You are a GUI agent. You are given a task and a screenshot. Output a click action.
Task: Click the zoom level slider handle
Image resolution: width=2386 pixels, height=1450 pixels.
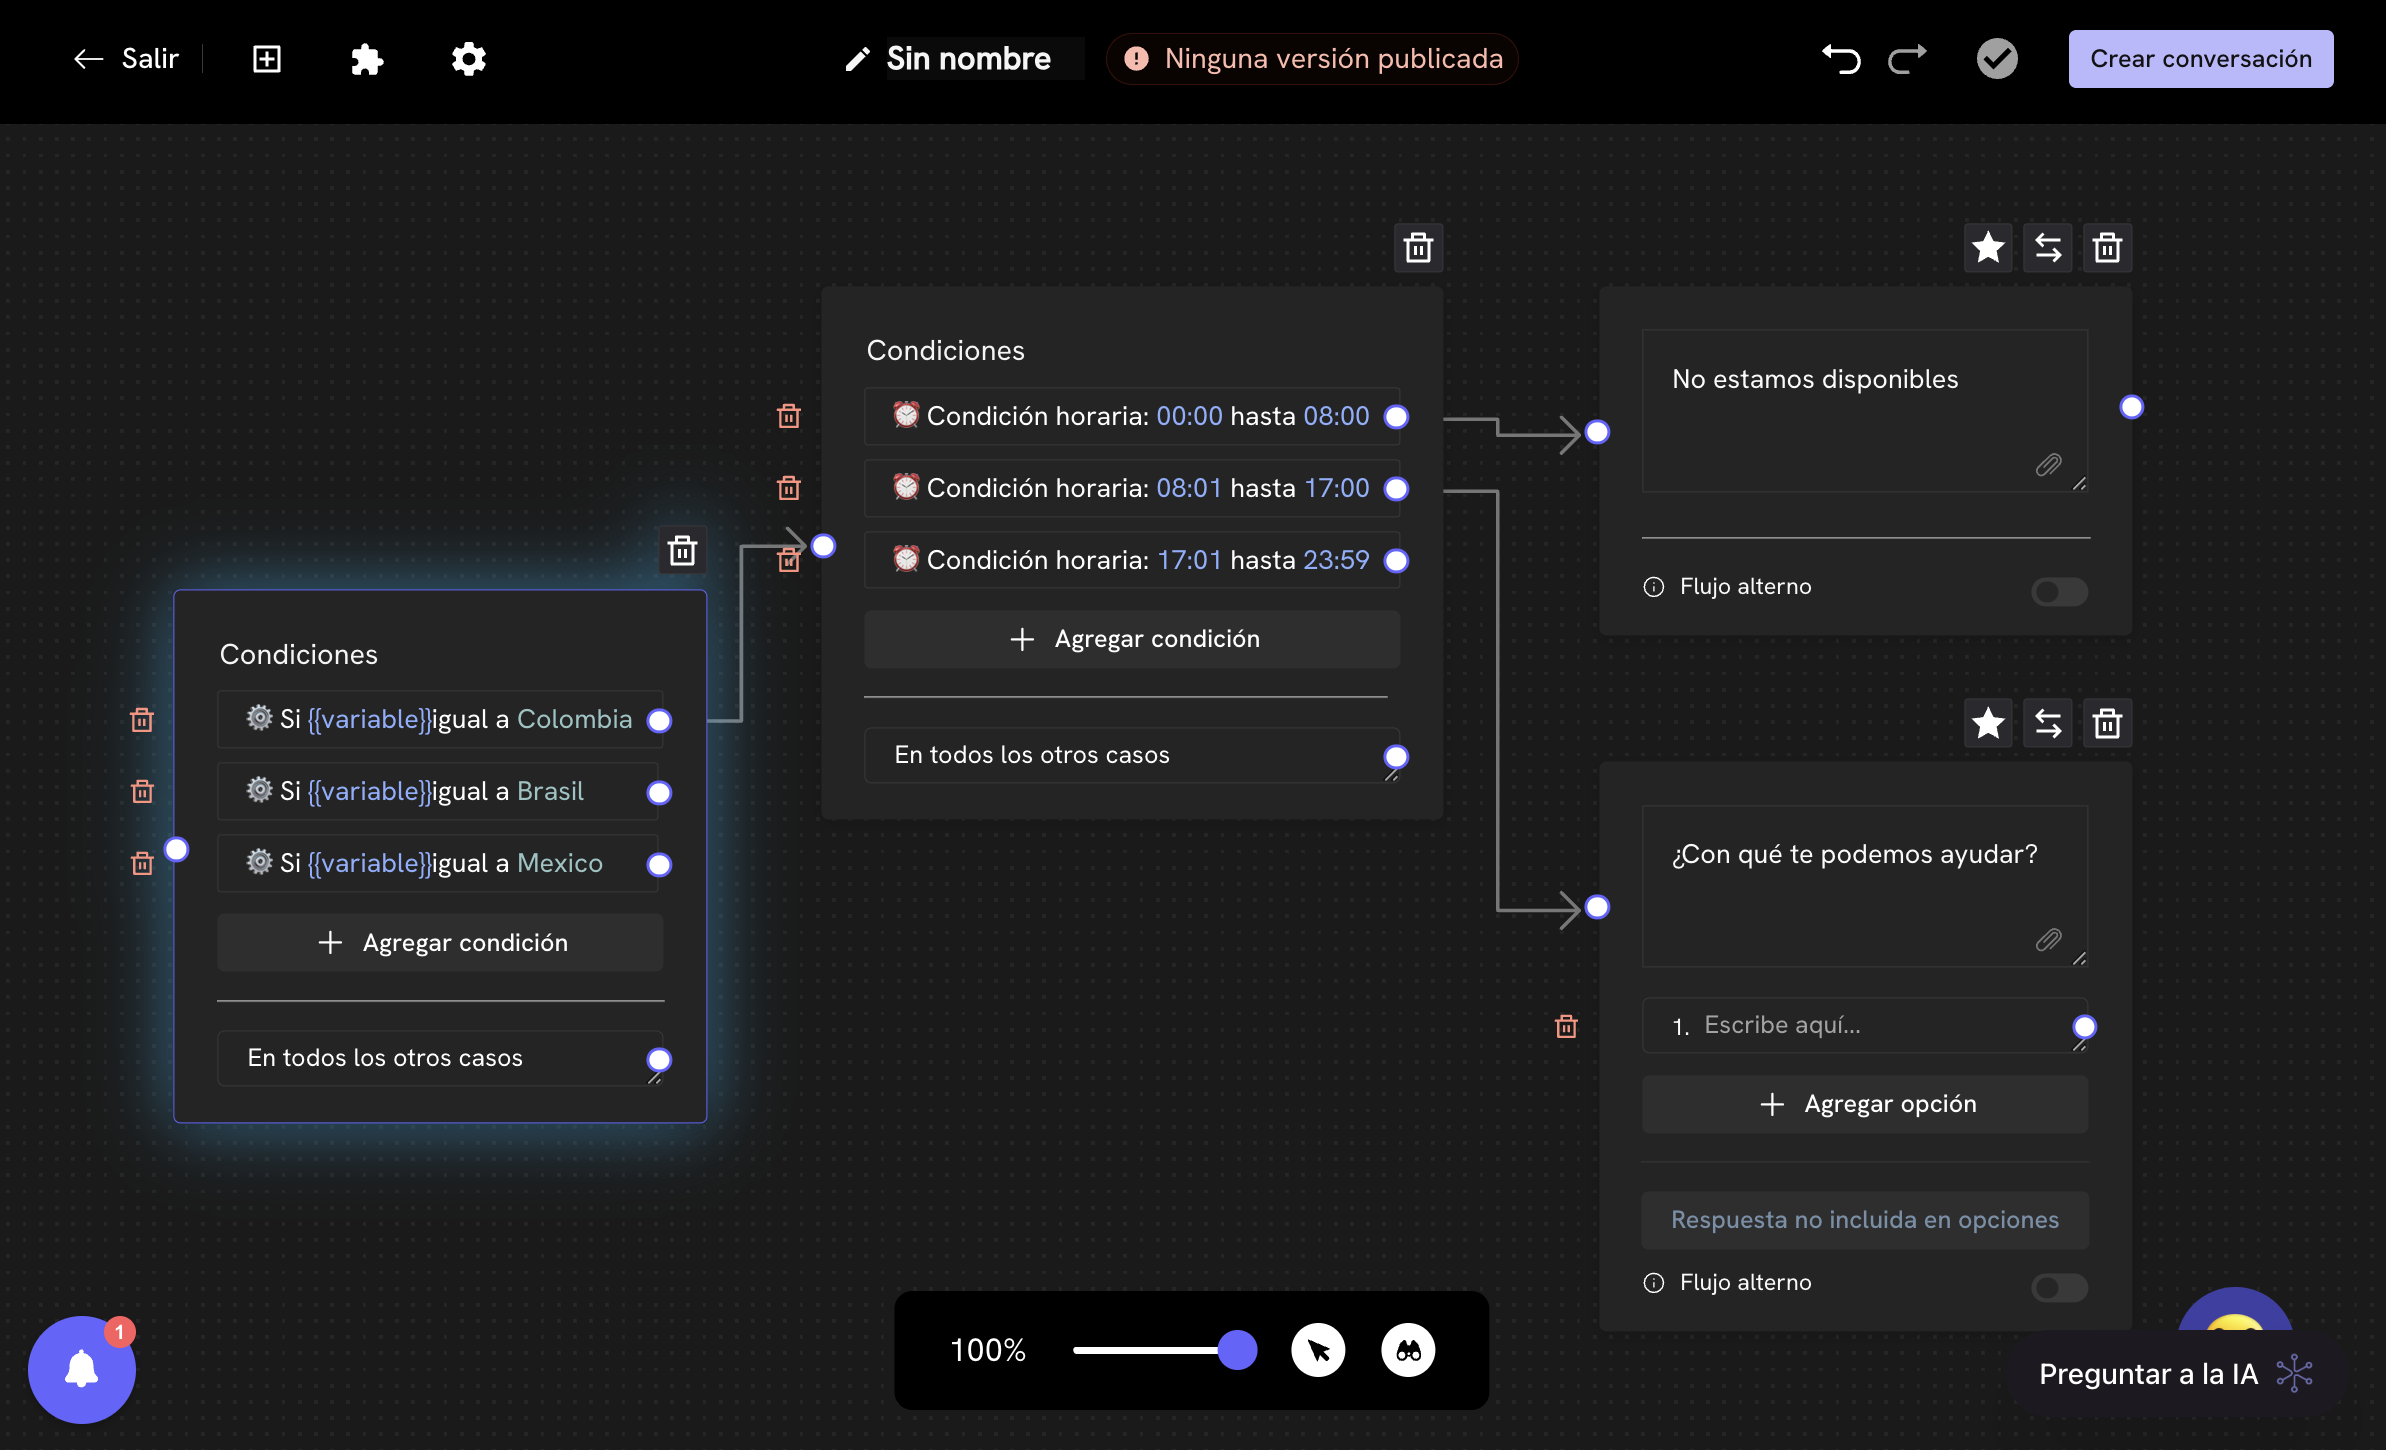coord(1237,1350)
